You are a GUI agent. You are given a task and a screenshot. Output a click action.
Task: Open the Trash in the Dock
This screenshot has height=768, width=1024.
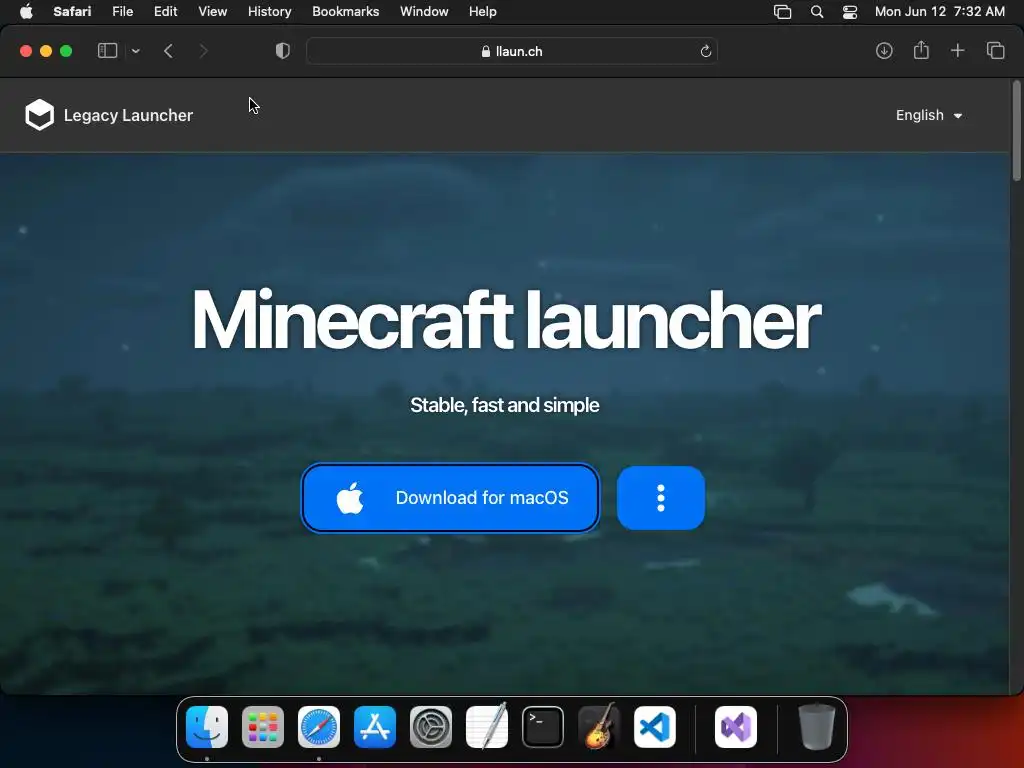(816, 727)
